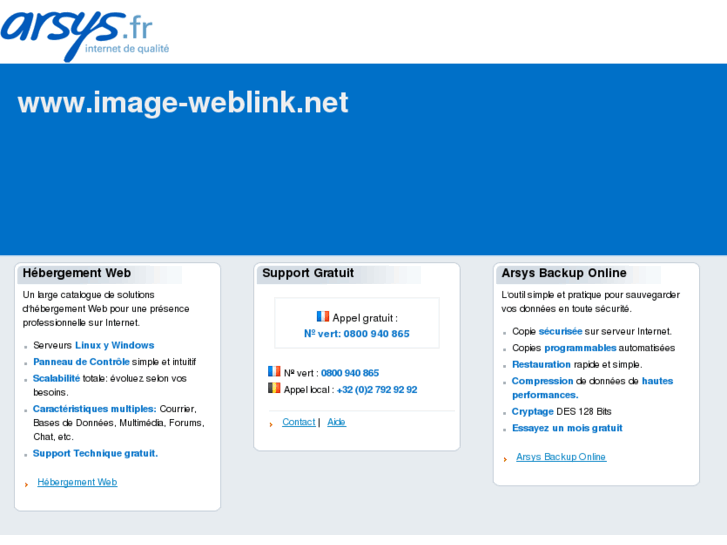Open the Arsys Backup Online link
Viewport: 727px width, 545px height.
click(561, 457)
